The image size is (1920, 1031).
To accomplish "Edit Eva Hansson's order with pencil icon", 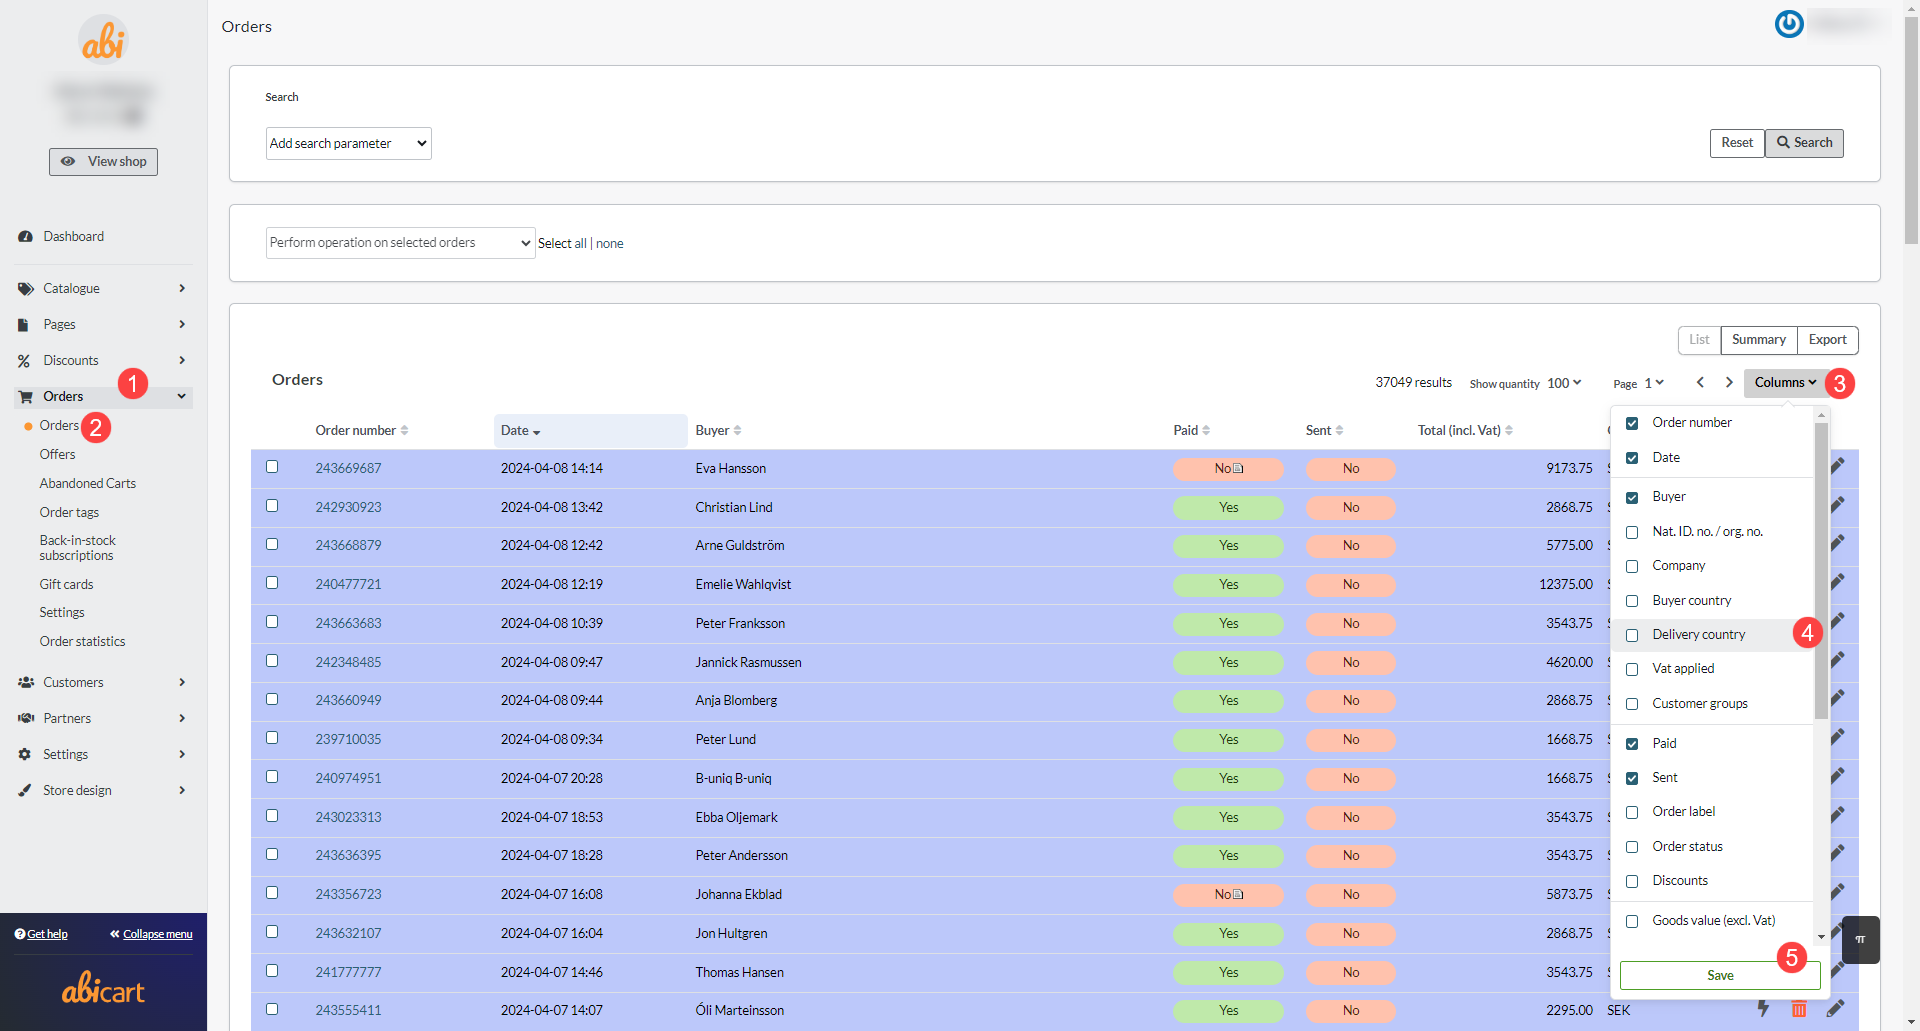I will click(1838, 466).
